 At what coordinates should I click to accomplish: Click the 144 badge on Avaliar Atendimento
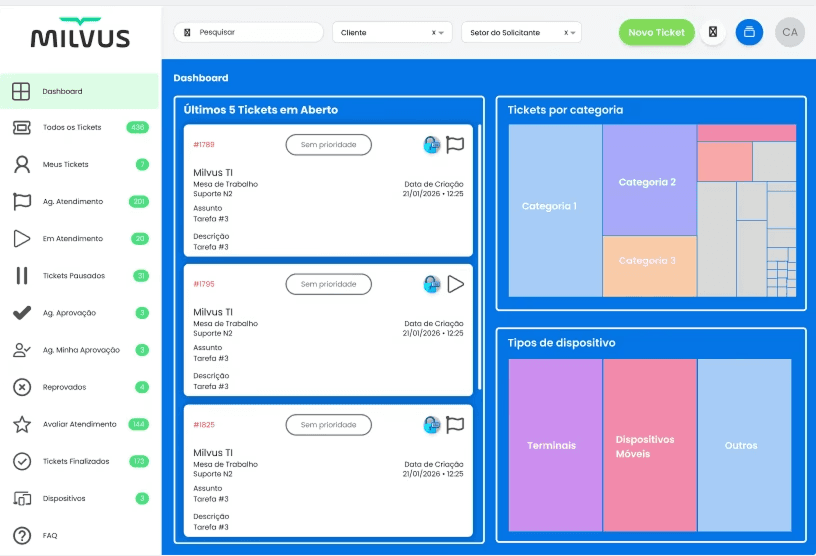138,424
